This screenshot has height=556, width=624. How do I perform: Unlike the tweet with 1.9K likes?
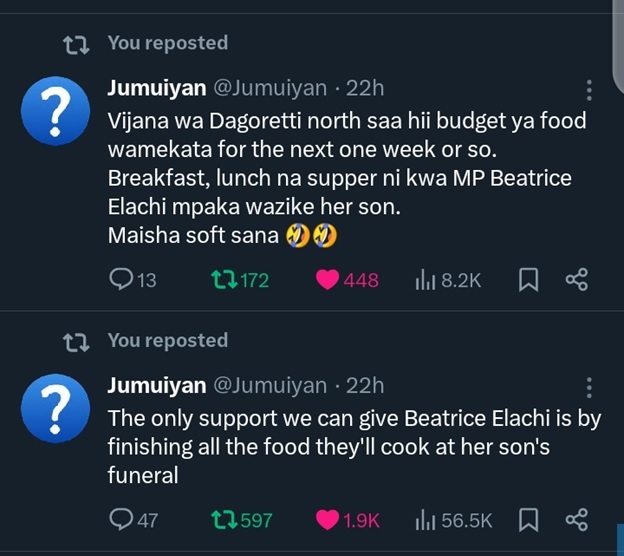tap(329, 520)
